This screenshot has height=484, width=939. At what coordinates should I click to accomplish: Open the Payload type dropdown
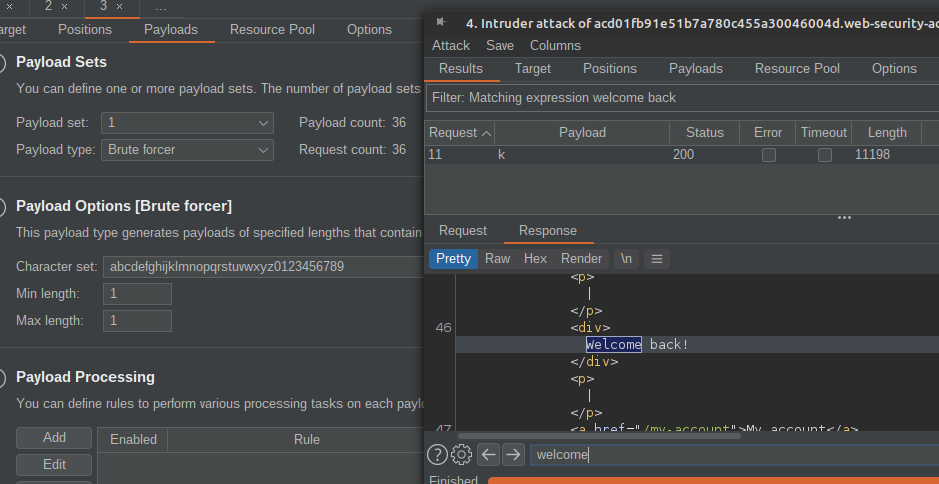(x=187, y=149)
